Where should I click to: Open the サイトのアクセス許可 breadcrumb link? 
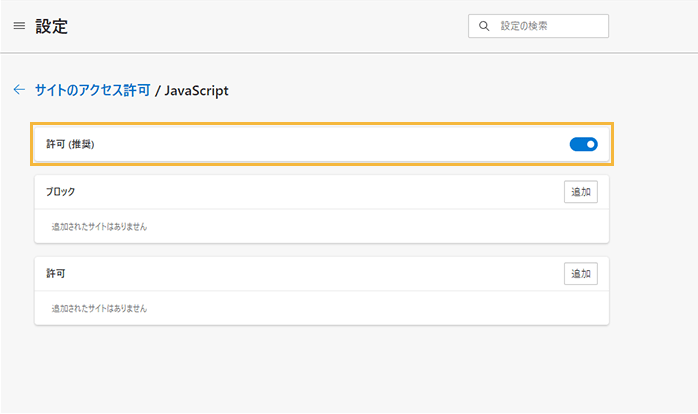(x=92, y=90)
